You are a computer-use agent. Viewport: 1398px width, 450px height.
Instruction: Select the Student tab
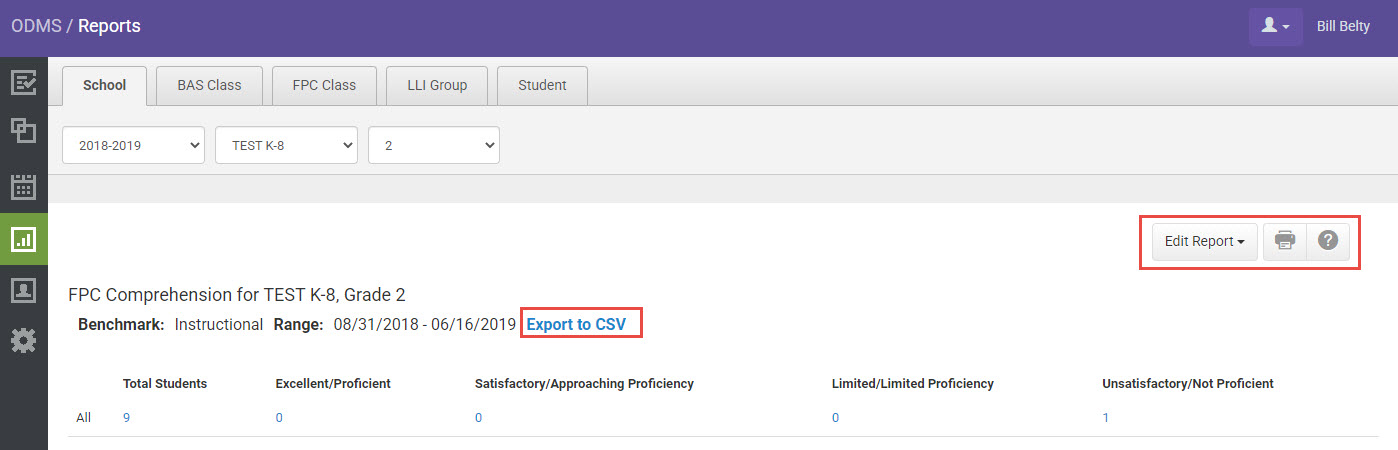[542, 85]
